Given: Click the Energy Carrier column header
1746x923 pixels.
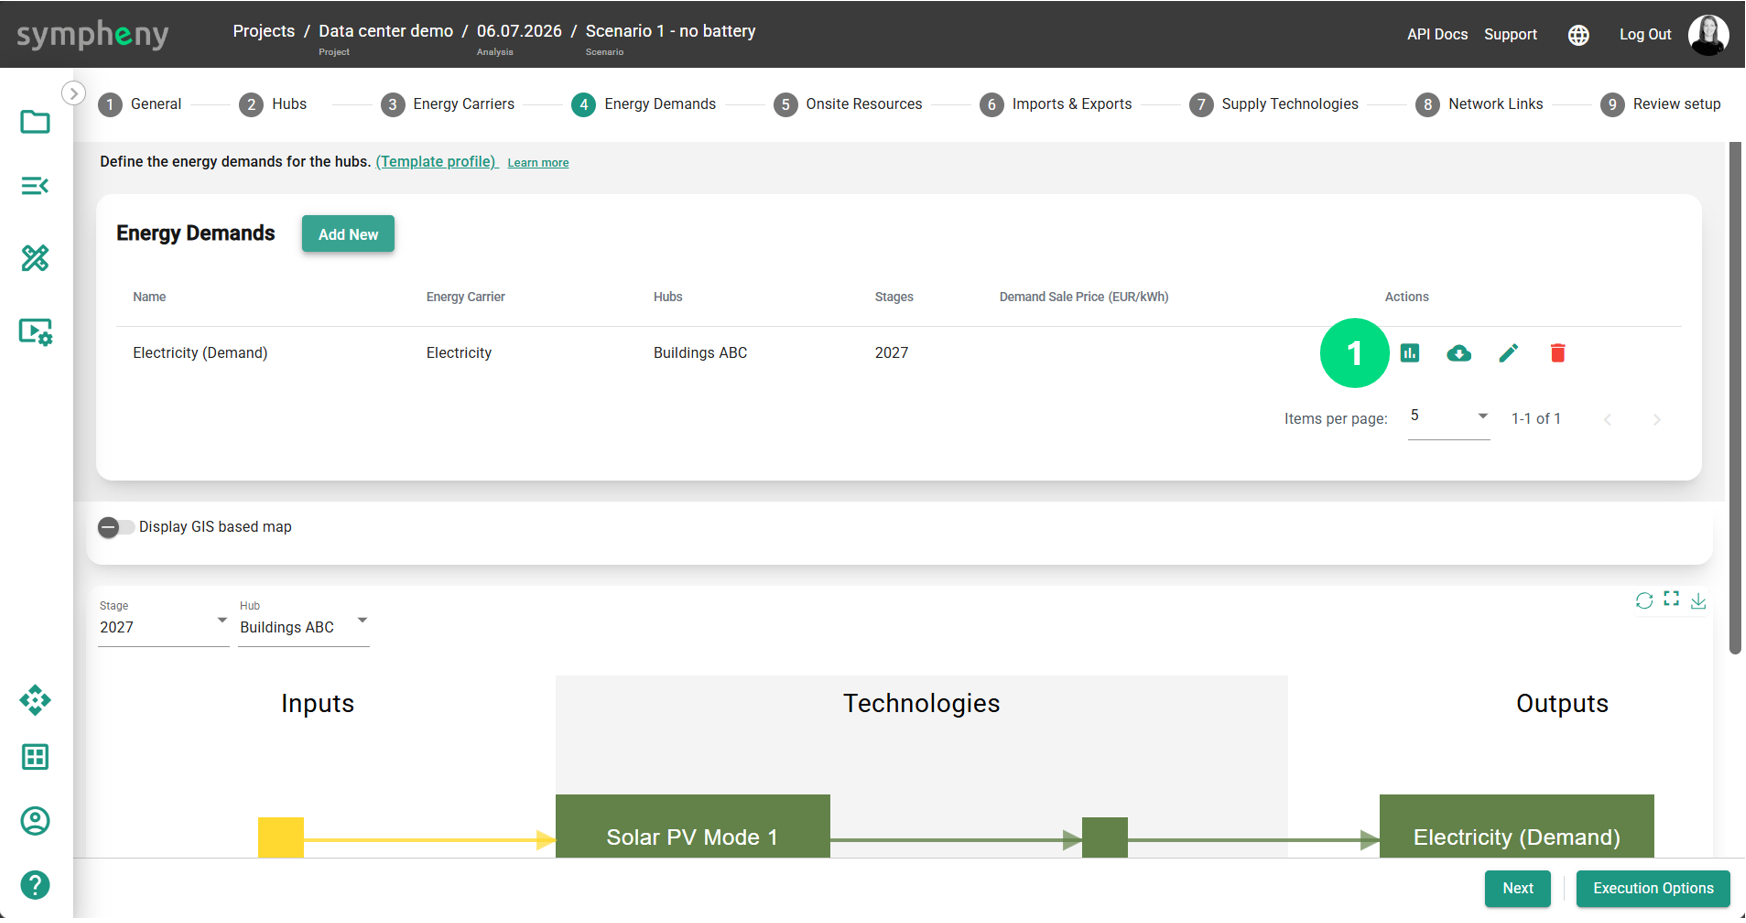Looking at the screenshot, I should 466,297.
